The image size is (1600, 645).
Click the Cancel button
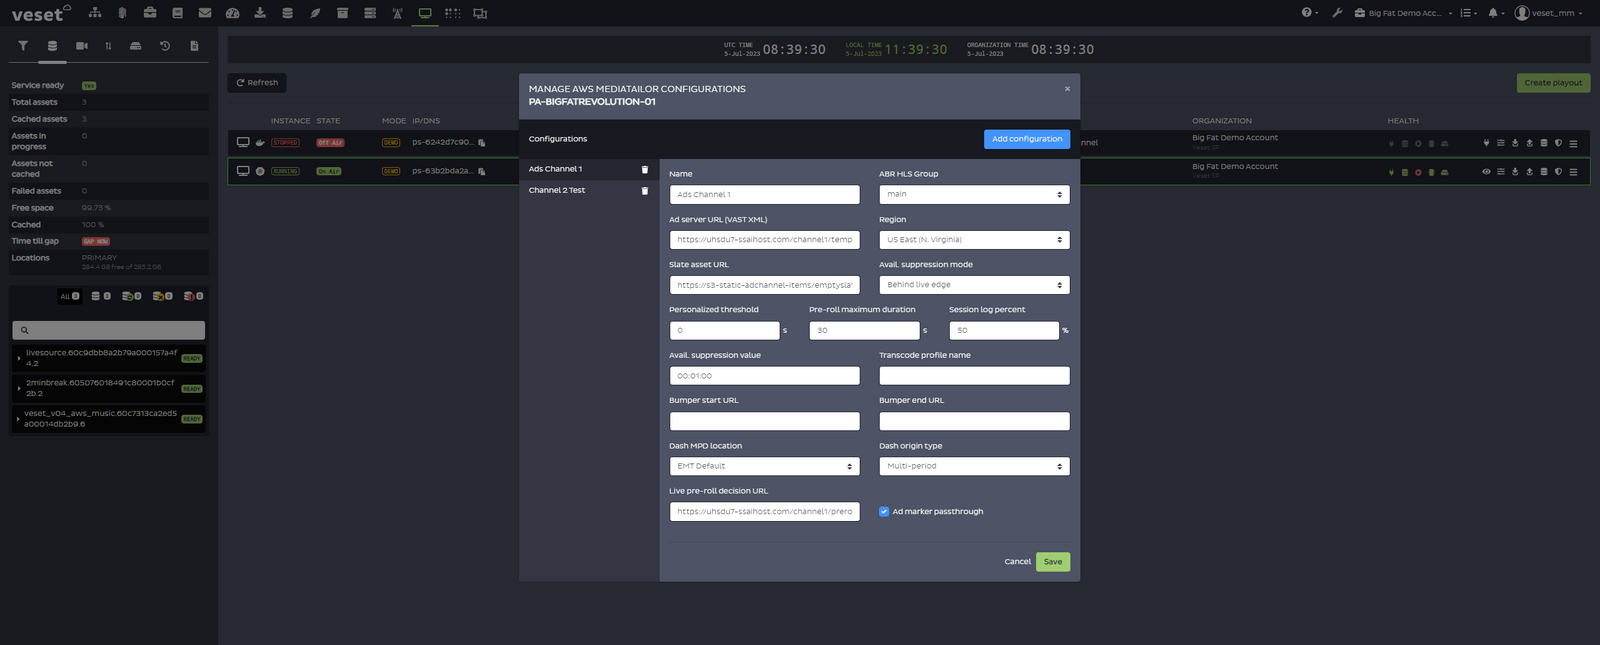point(1017,562)
